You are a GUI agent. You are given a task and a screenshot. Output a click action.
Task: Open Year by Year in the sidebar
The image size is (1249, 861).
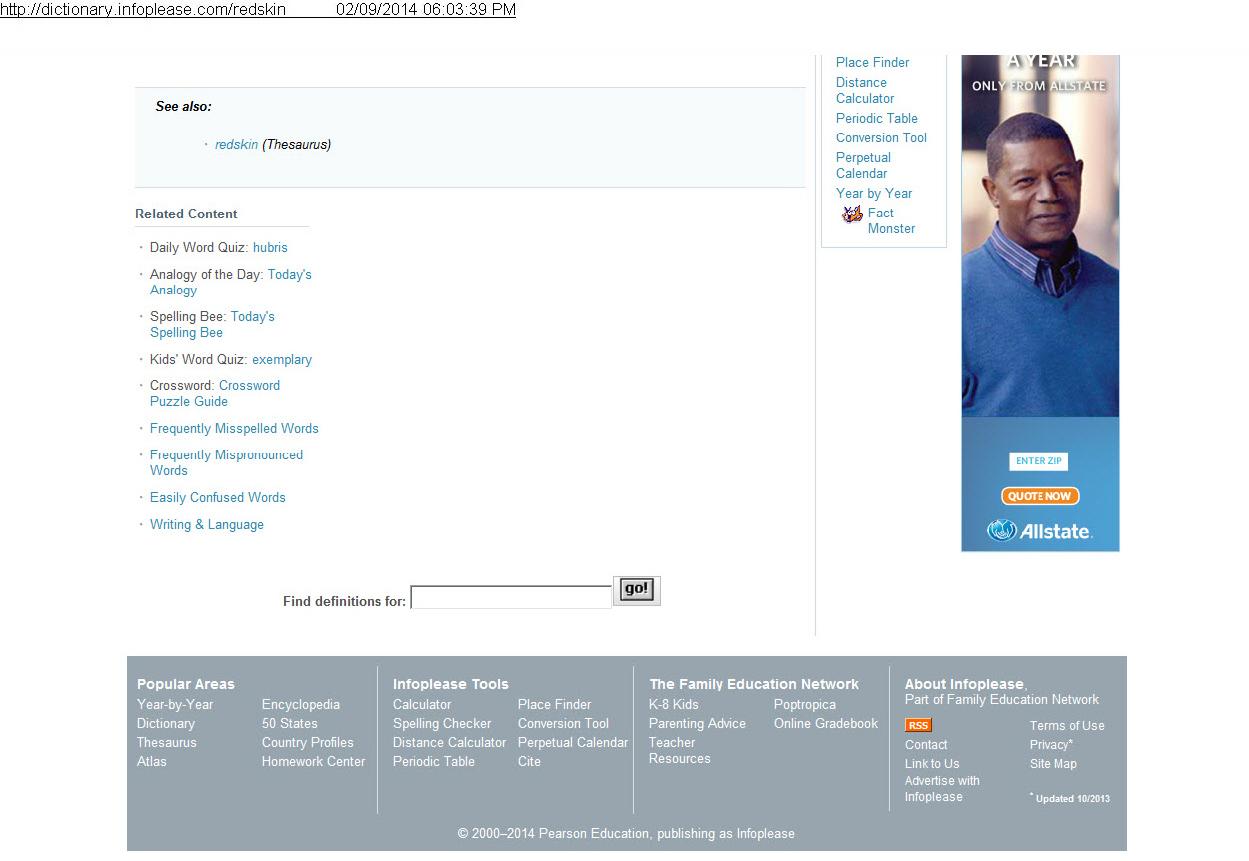coord(874,194)
